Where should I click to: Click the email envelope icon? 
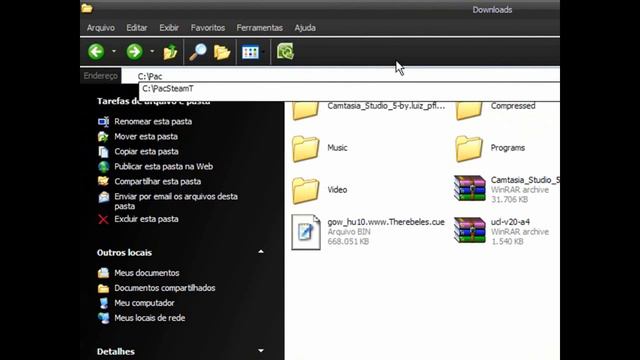click(103, 197)
